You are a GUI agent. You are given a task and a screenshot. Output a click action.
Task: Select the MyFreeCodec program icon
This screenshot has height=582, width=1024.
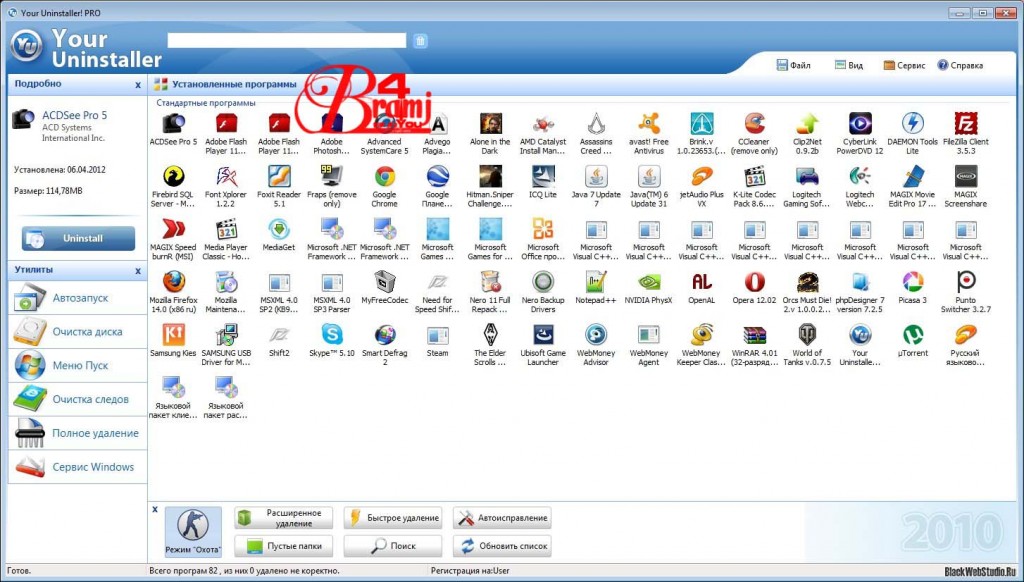point(385,282)
